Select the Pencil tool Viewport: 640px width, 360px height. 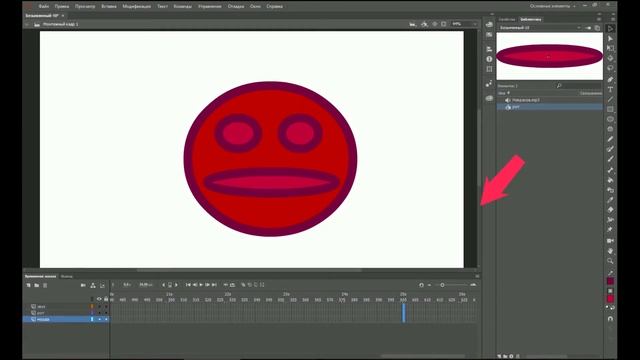coord(610,139)
